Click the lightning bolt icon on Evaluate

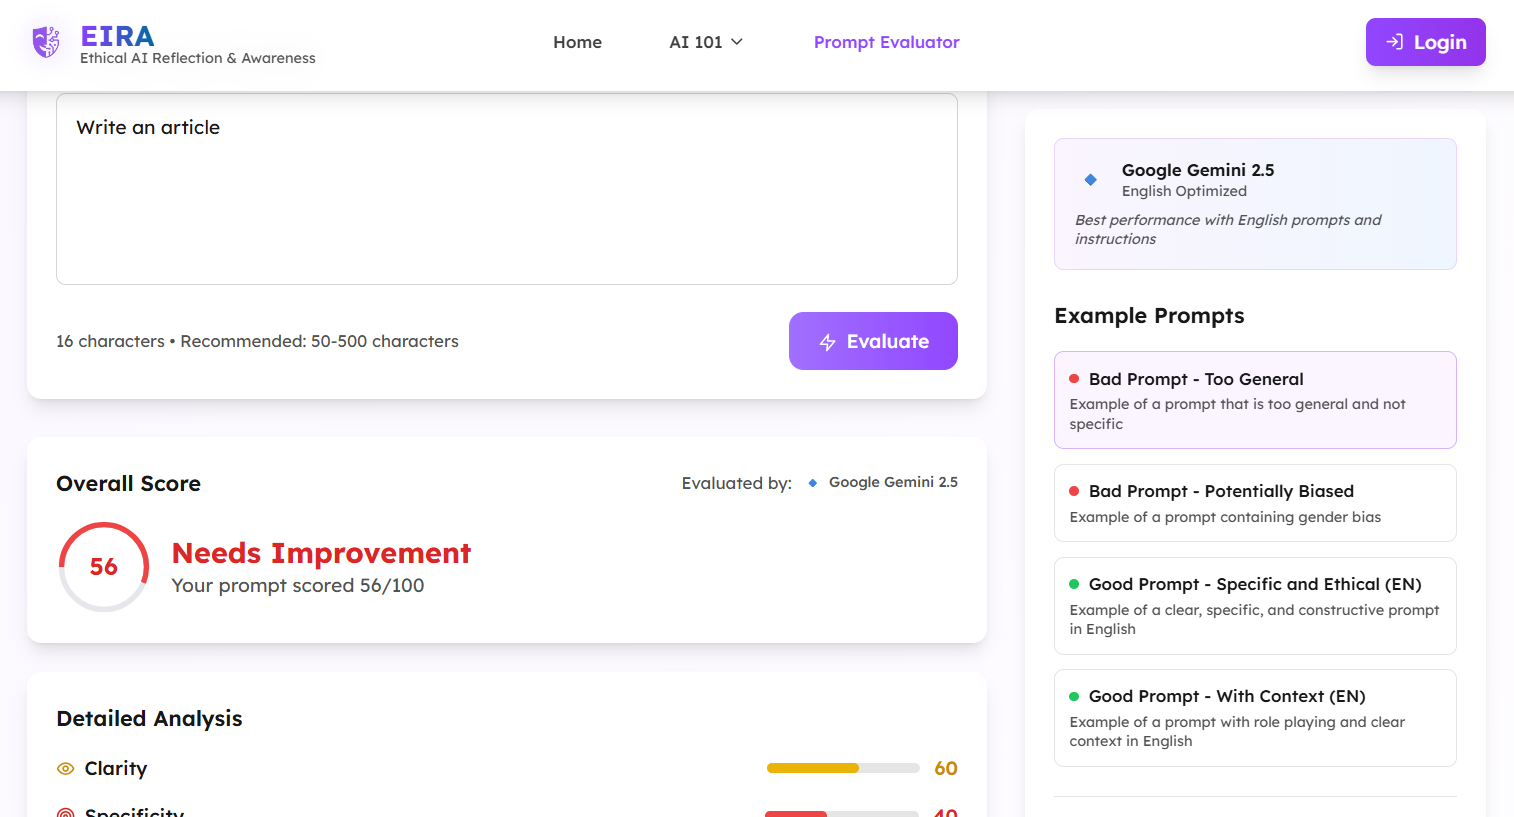click(x=827, y=342)
